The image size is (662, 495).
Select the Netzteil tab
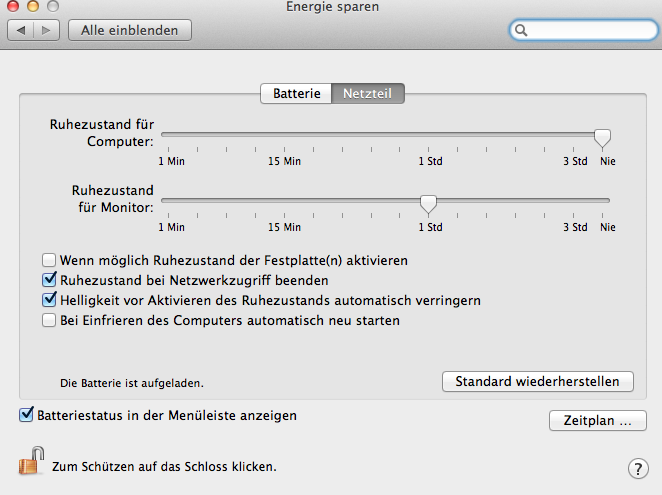click(368, 94)
